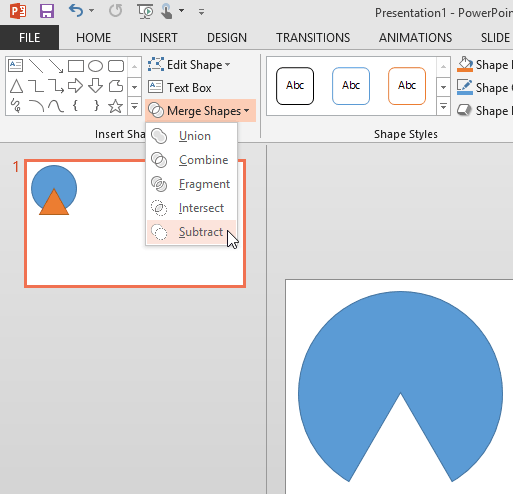513x494 pixels.
Task: Apply the orange outline Abc shape style
Action: pyautogui.click(x=407, y=86)
